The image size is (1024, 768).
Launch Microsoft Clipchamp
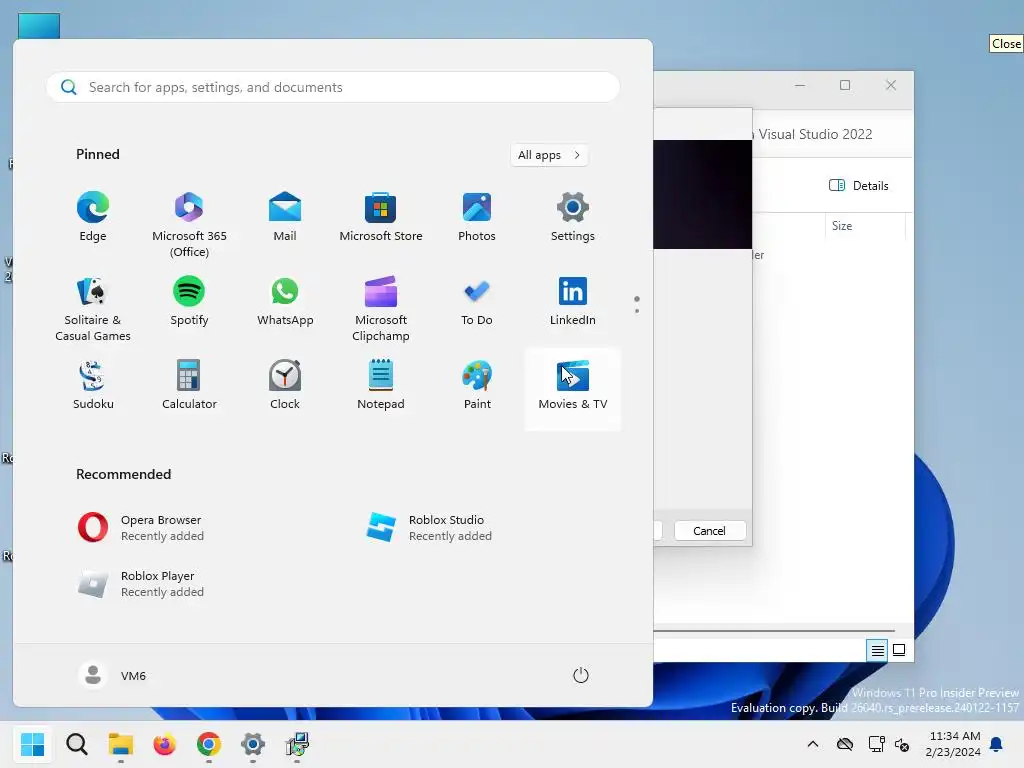click(x=381, y=308)
